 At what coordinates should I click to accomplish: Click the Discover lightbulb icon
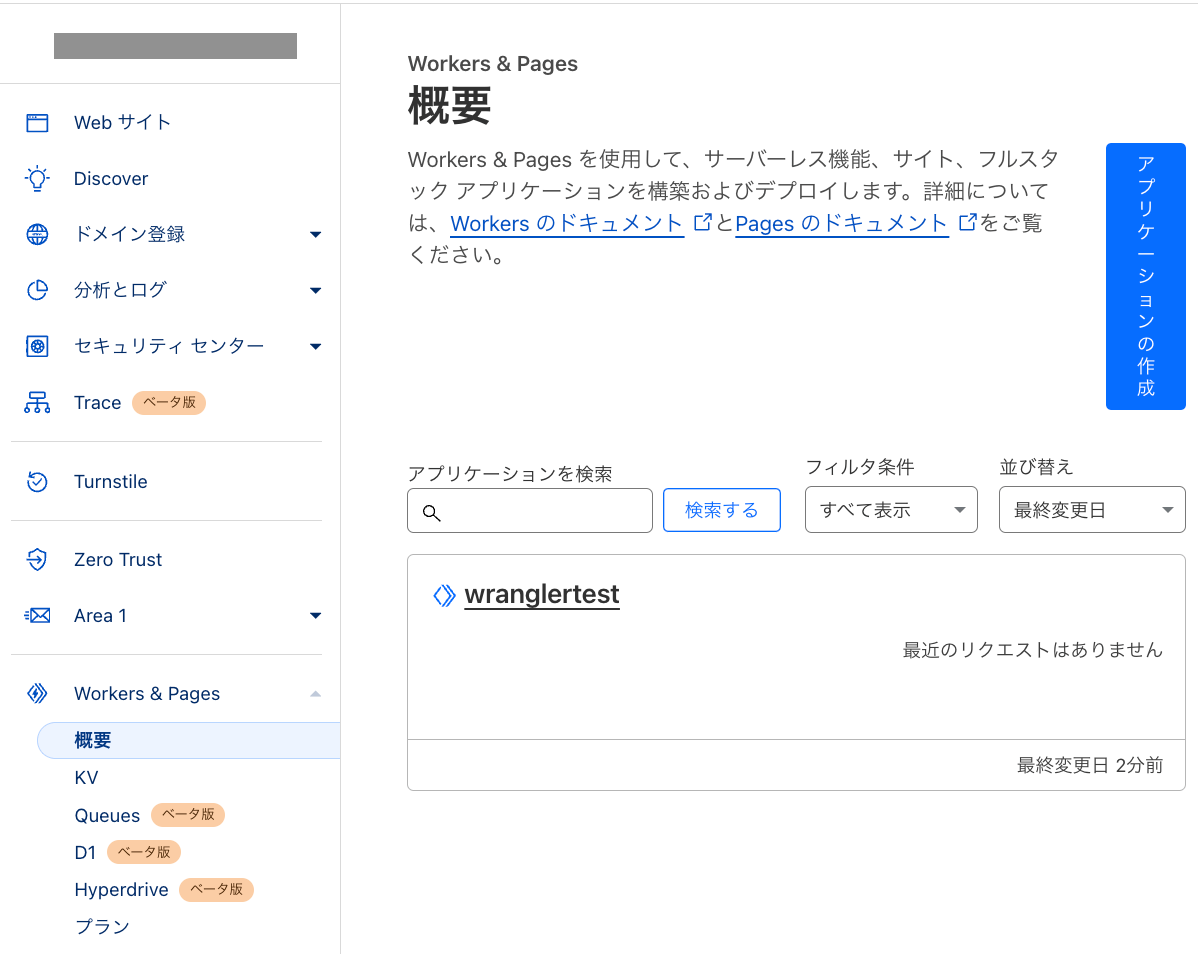tap(37, 179)
